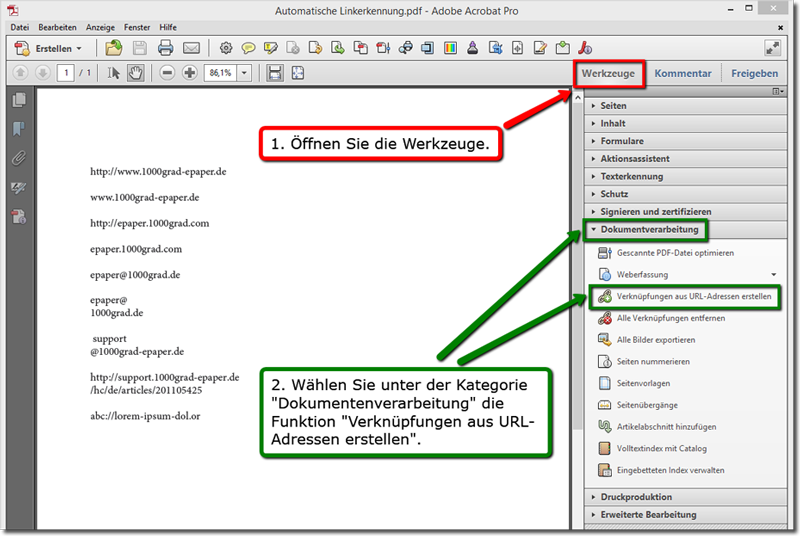Switch to the Freigeben pane
Viewport: 800px width, 536px height.
pyautogui.click(x=755, y=73)
